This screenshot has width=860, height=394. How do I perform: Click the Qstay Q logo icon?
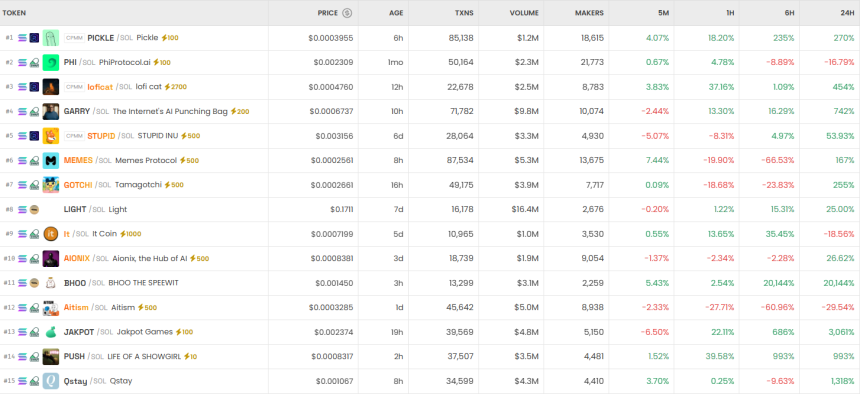point(51,381)
